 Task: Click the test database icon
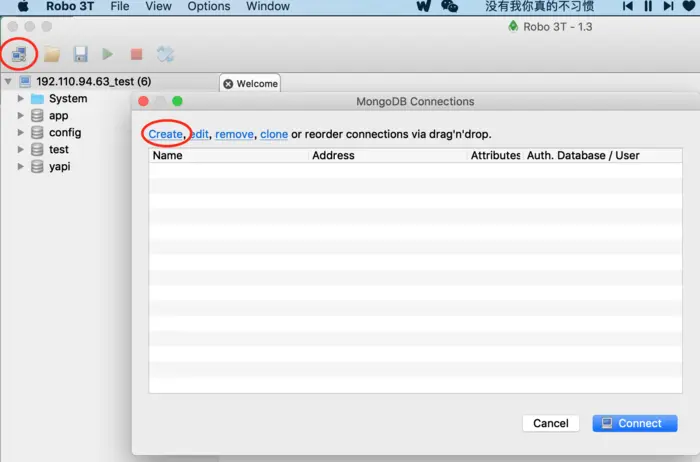click(38, 150)
